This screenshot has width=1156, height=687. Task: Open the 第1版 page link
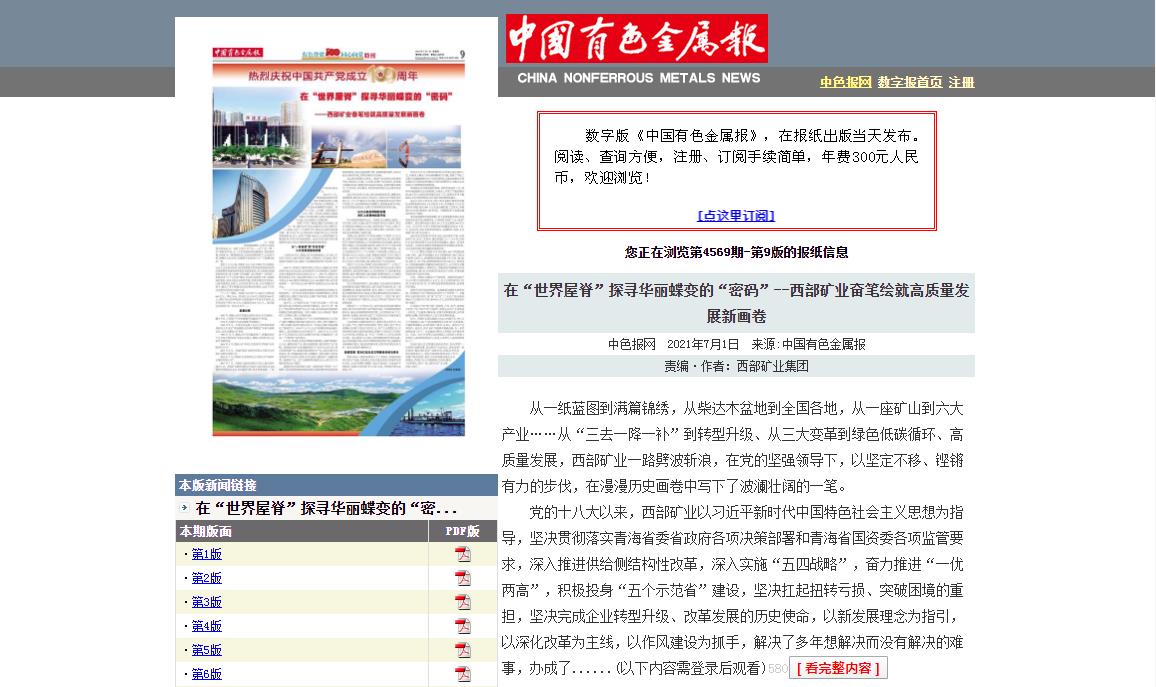(206, 554)
